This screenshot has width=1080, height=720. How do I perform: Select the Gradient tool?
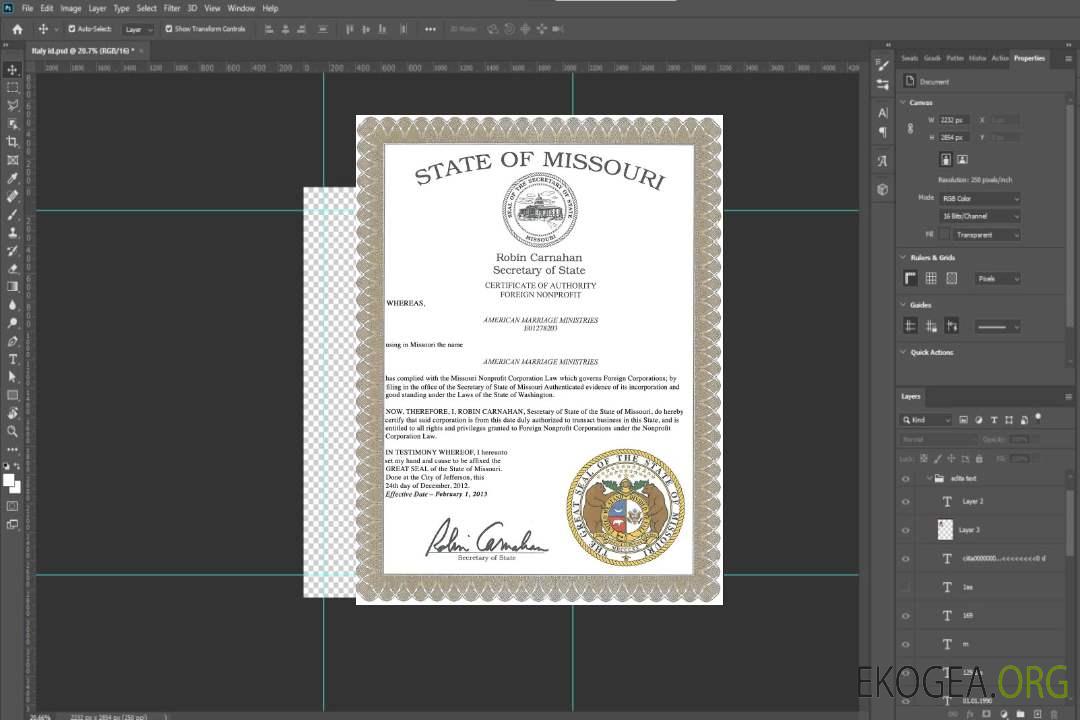pyautogui.click(x=12, y=287)
